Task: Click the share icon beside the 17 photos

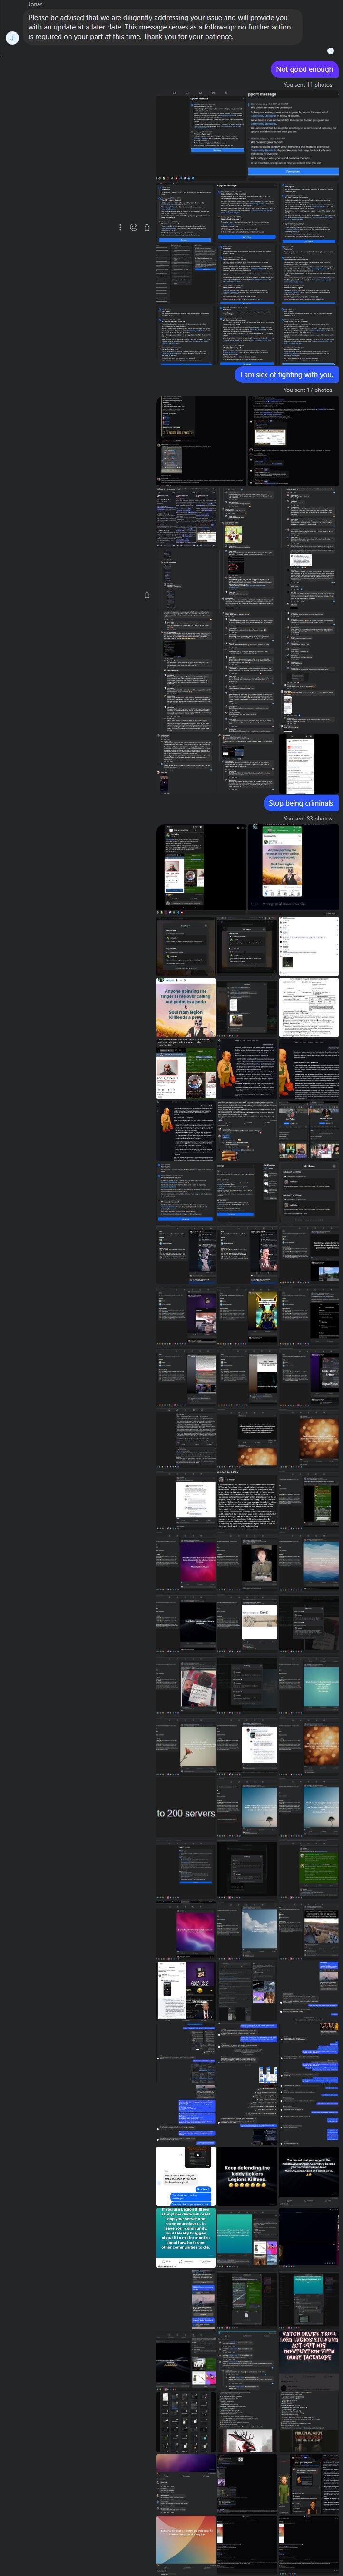Action: (x=147, y=594)
